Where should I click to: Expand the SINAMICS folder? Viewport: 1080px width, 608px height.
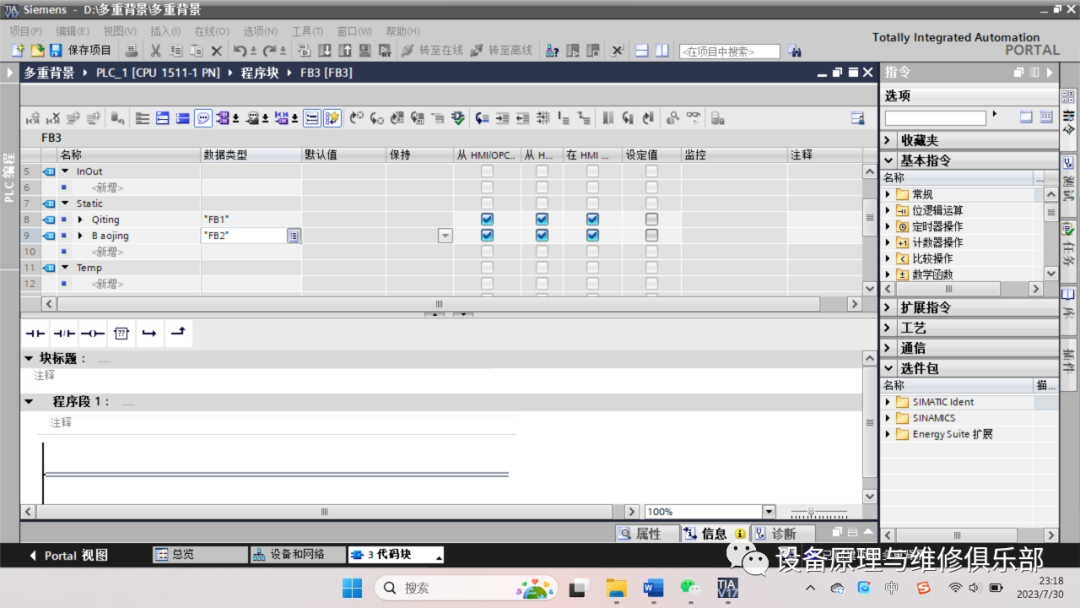tap(888, 418)
